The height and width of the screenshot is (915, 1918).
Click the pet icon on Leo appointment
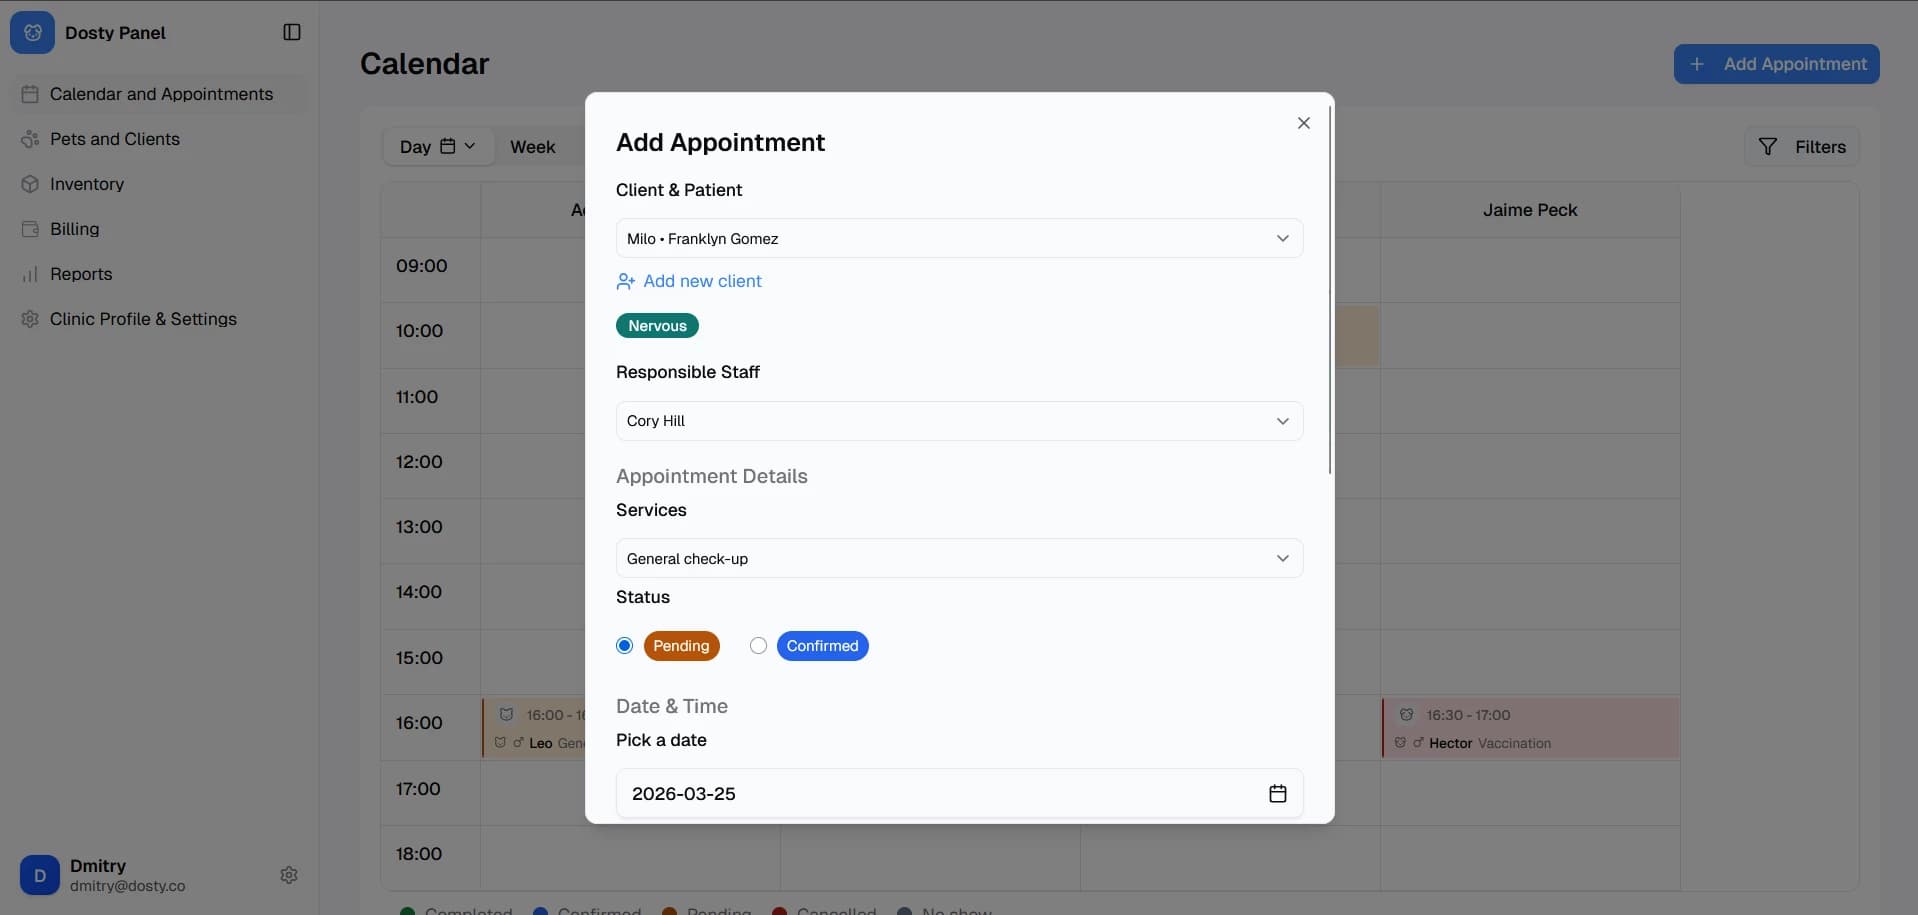tap(506, 715)
